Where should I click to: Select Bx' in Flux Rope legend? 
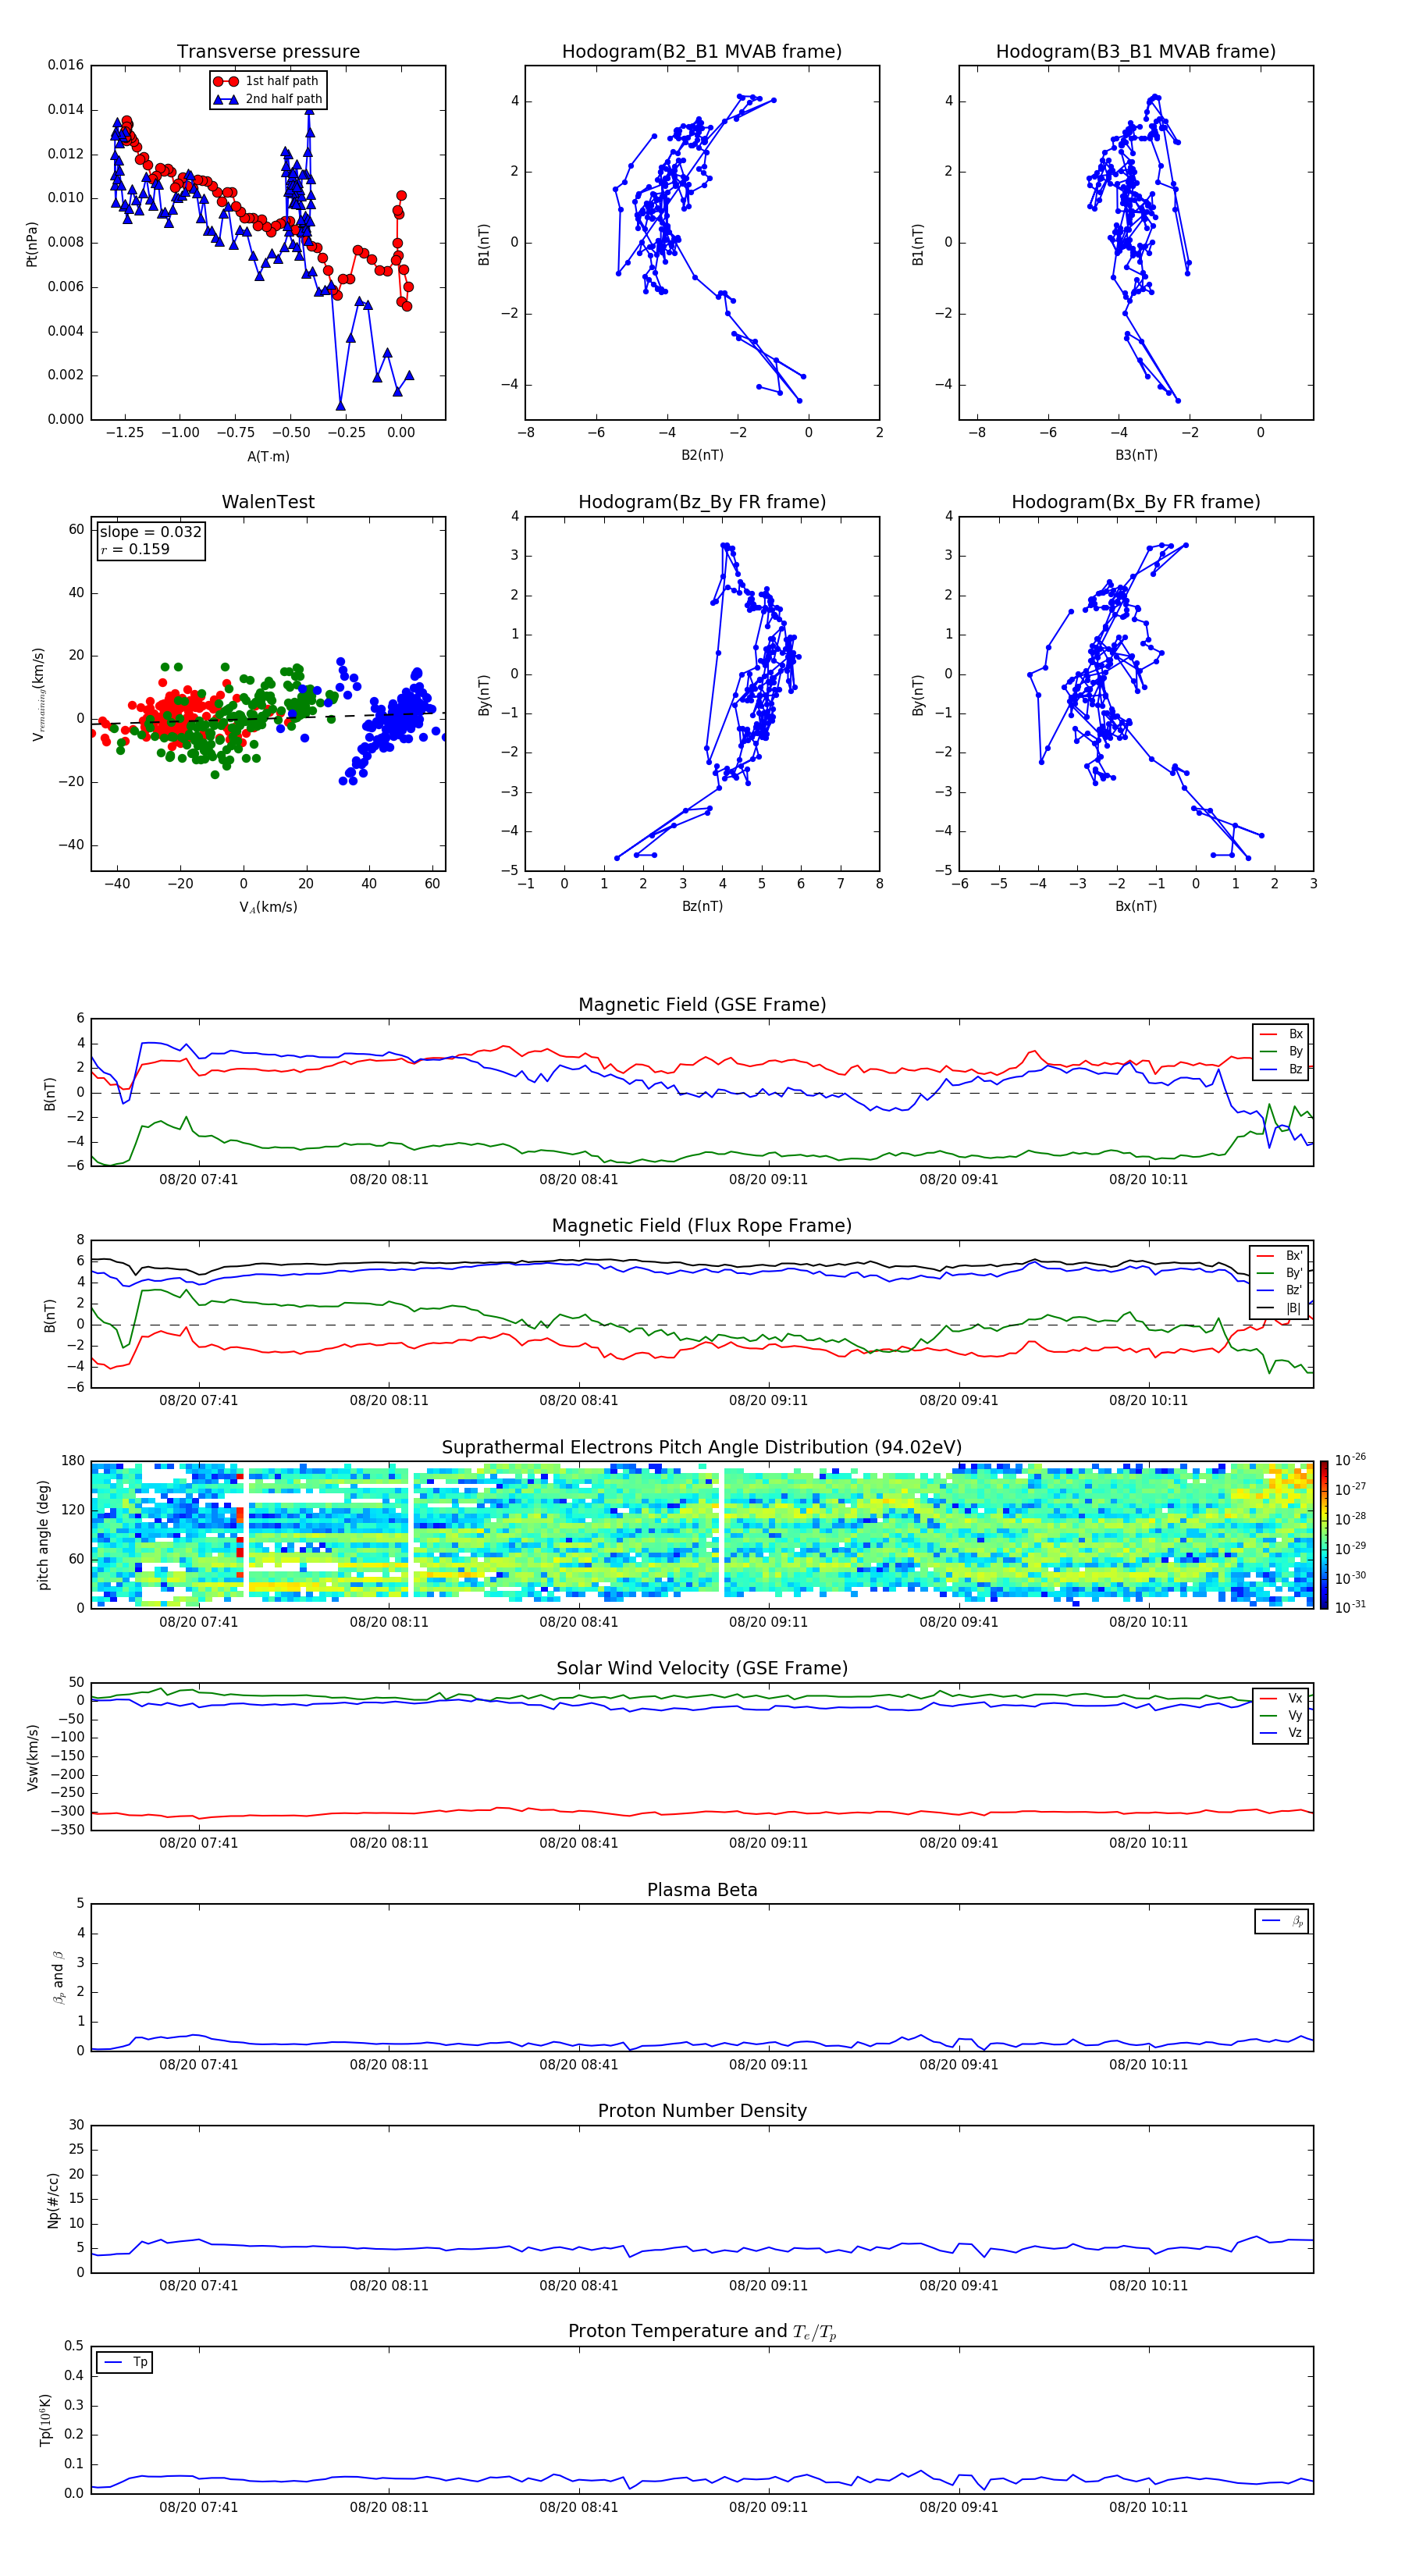point(1280,1256)
